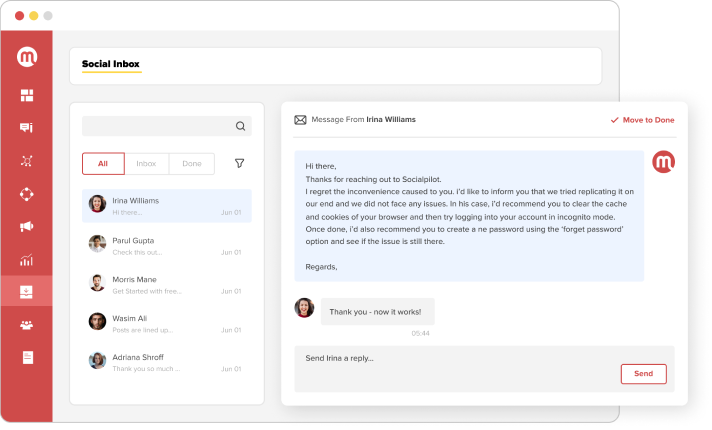Click Irina's avatar next to thank you message
The width and height of the screenshot is (712, 430).
click(304, 308)
